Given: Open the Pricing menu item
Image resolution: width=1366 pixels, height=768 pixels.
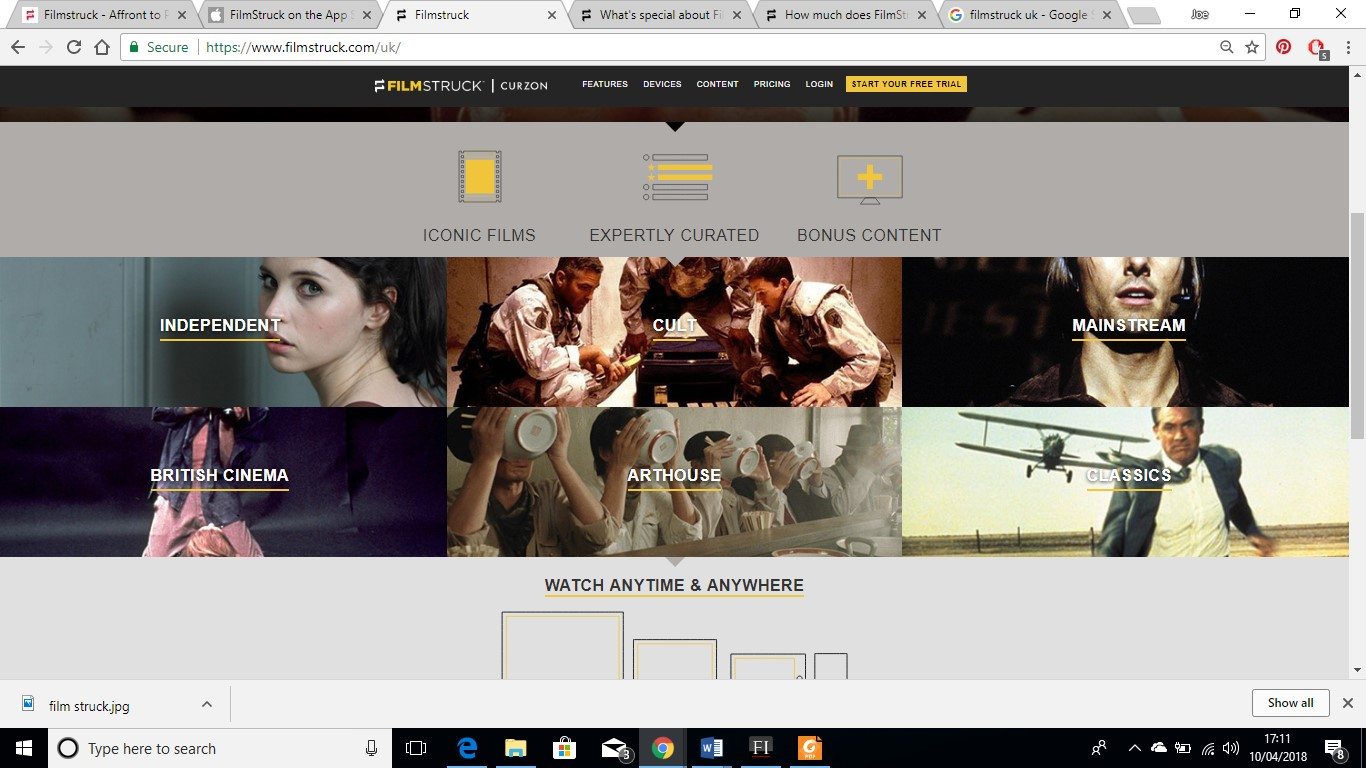Looking at the screenshot, I should 772,84.
